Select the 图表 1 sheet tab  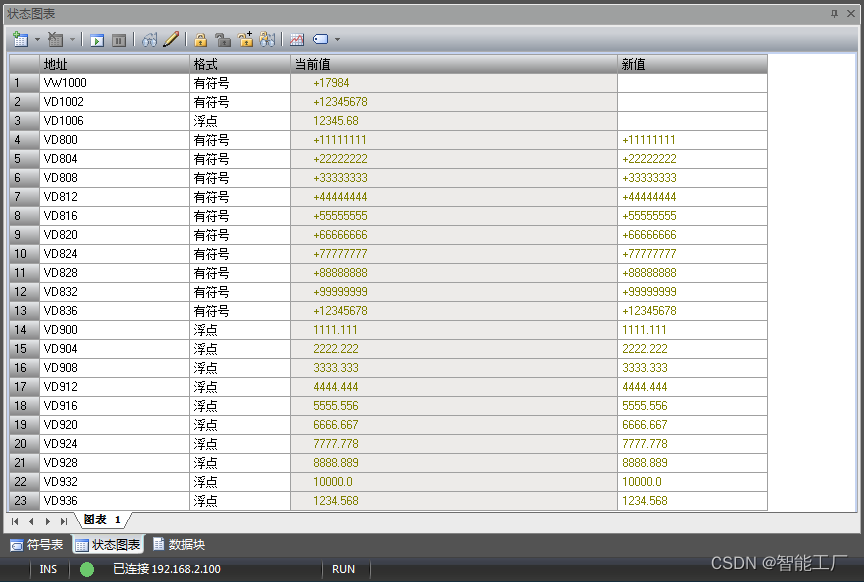pyautogui.click(x=102, y=520)
